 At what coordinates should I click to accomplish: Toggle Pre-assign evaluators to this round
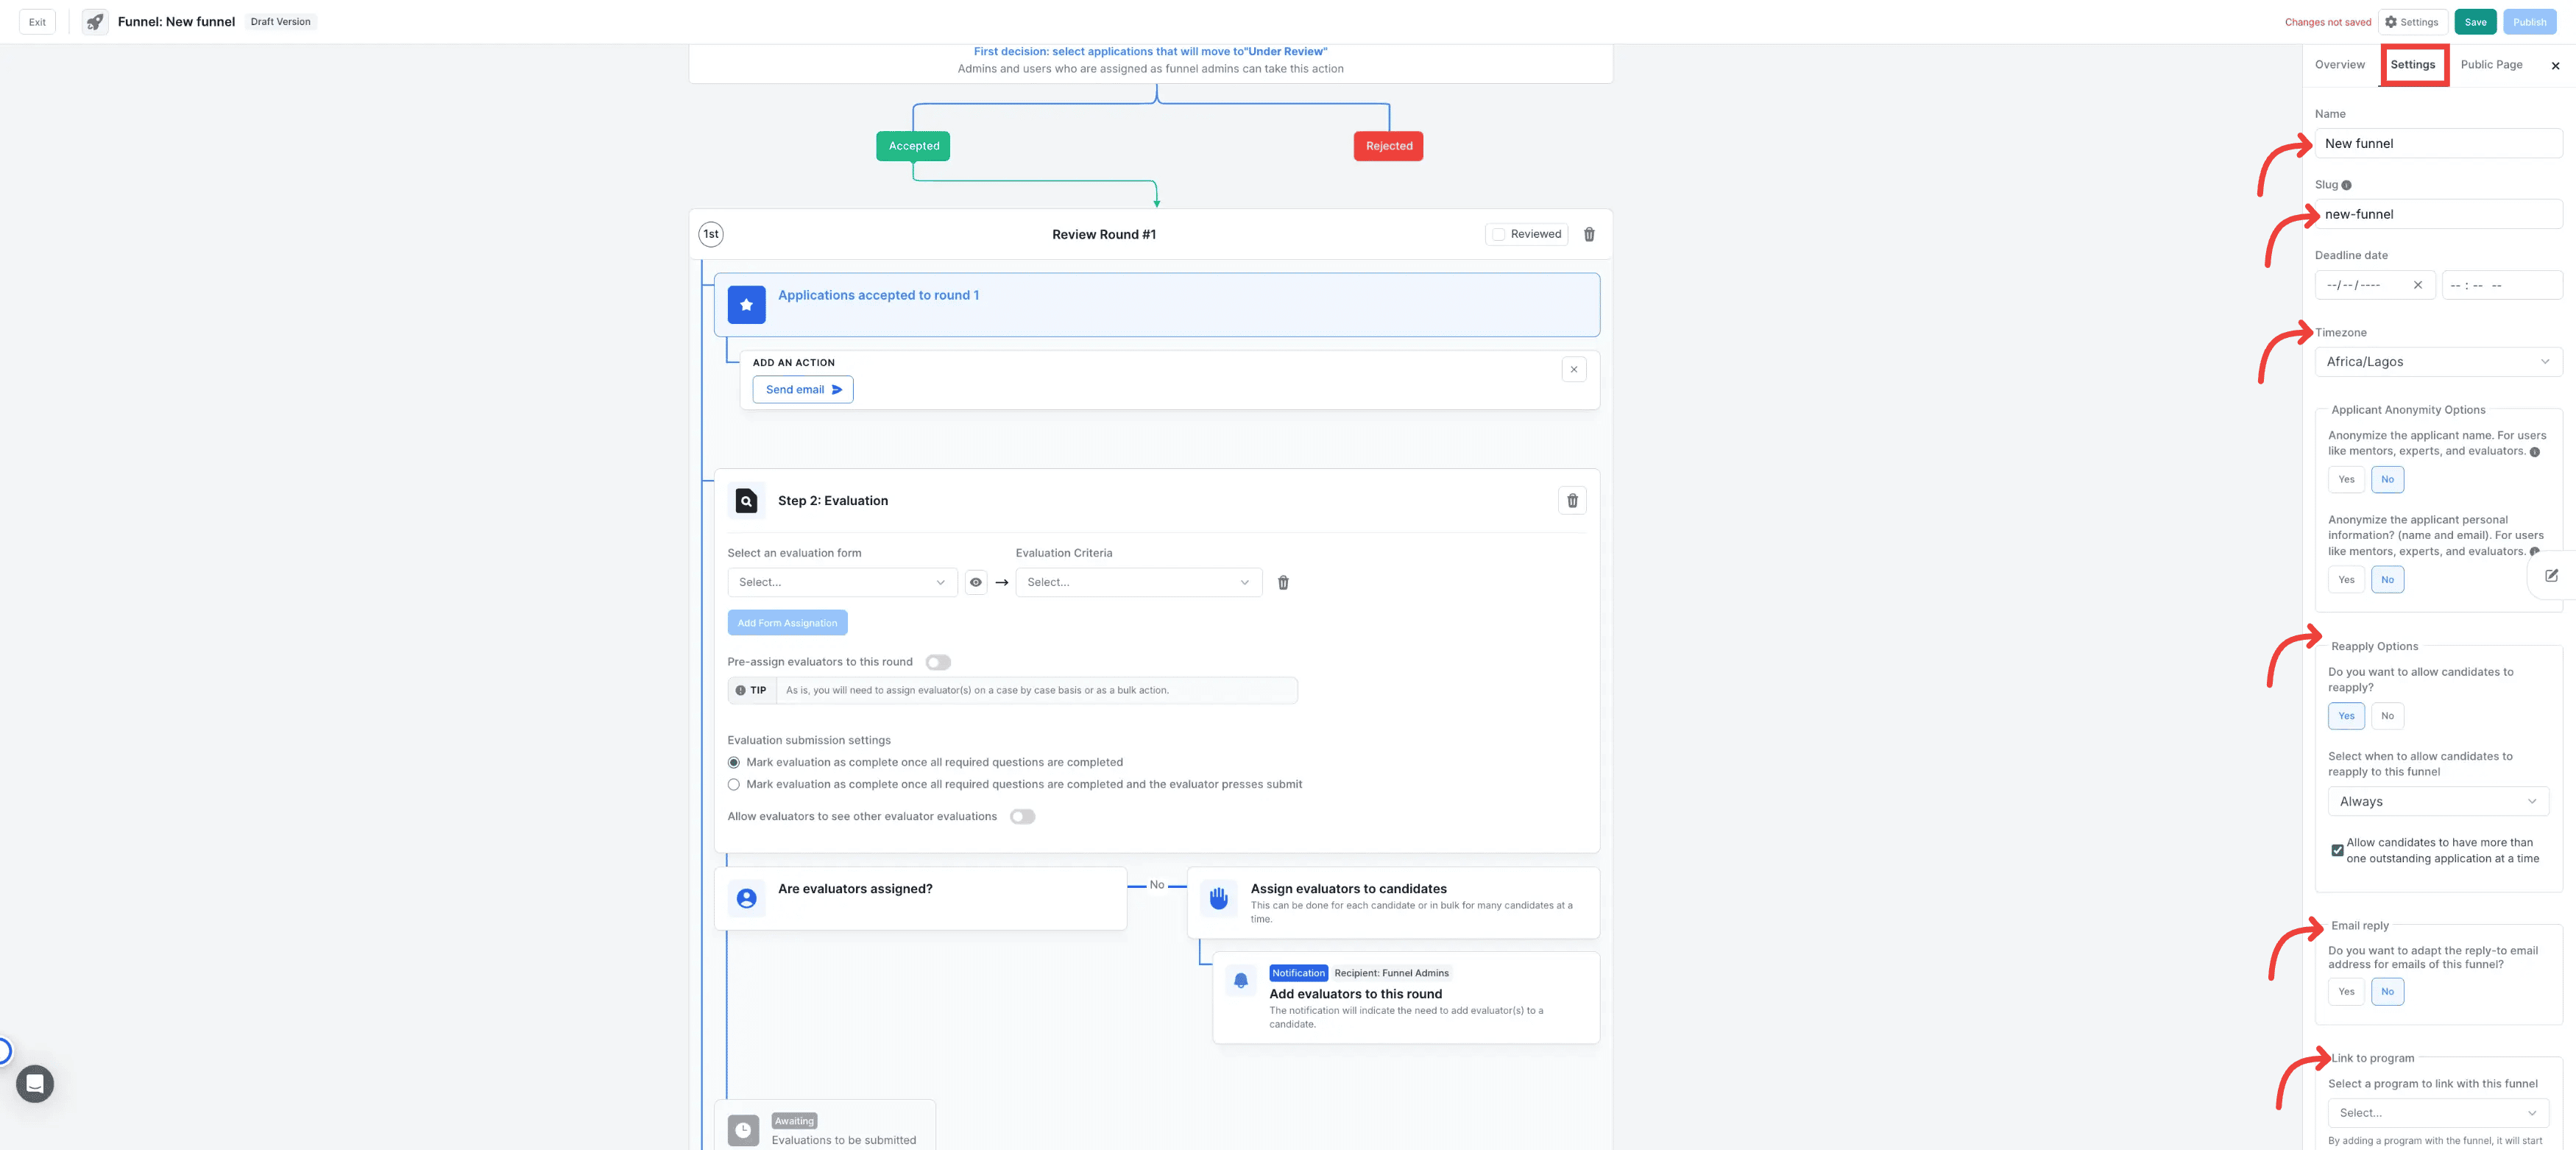pyautogui.click(x=937, y=662)
